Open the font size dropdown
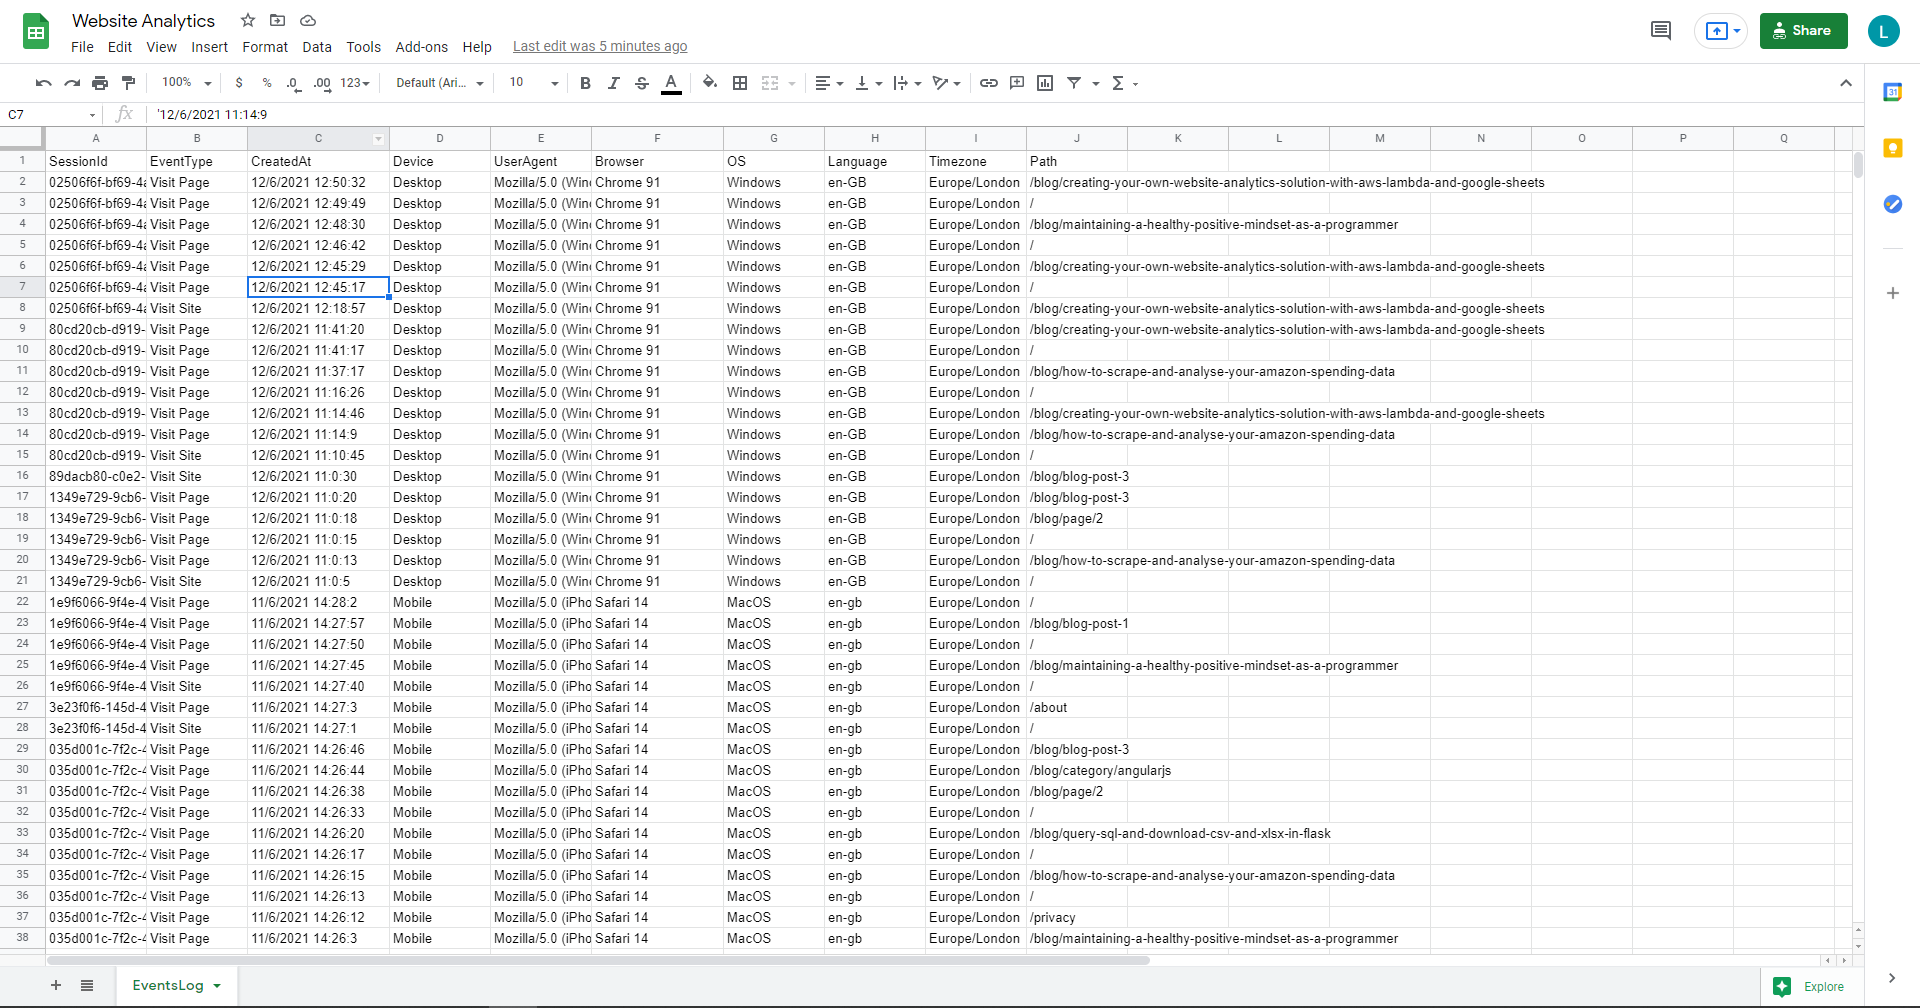Image resolution: width=1920 pixels, height=1008 pixels. click(x=530, y=83)
